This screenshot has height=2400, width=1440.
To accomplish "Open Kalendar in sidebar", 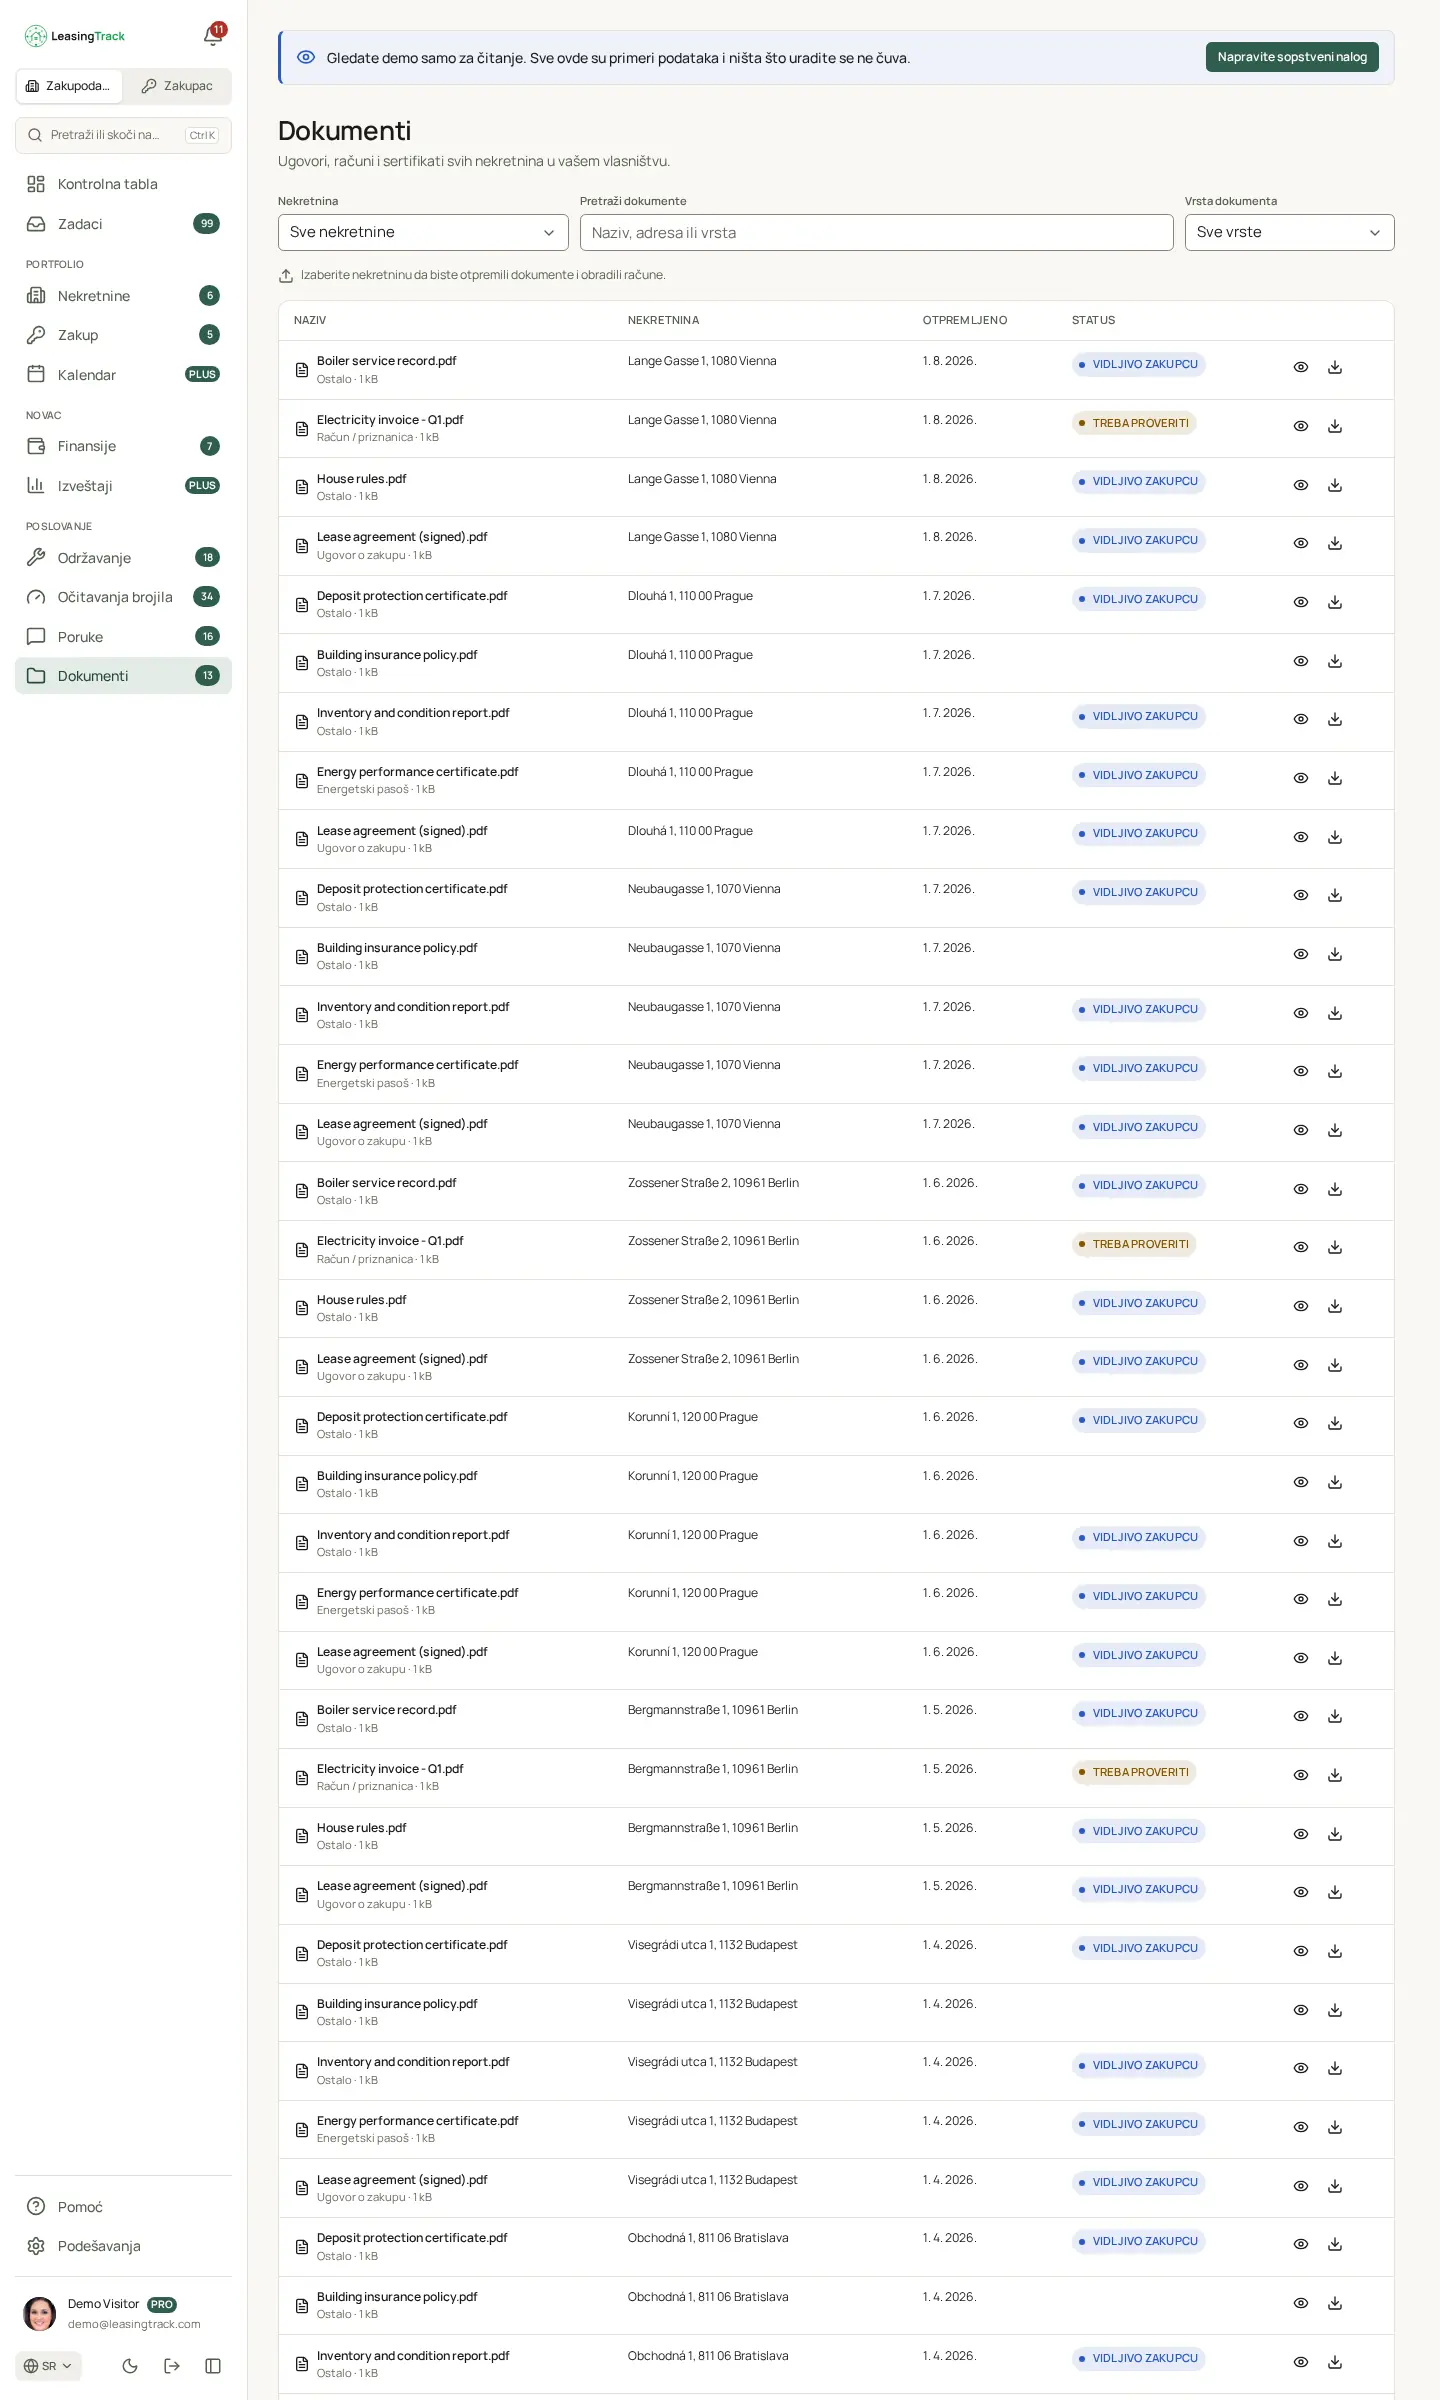I will 123,374.
